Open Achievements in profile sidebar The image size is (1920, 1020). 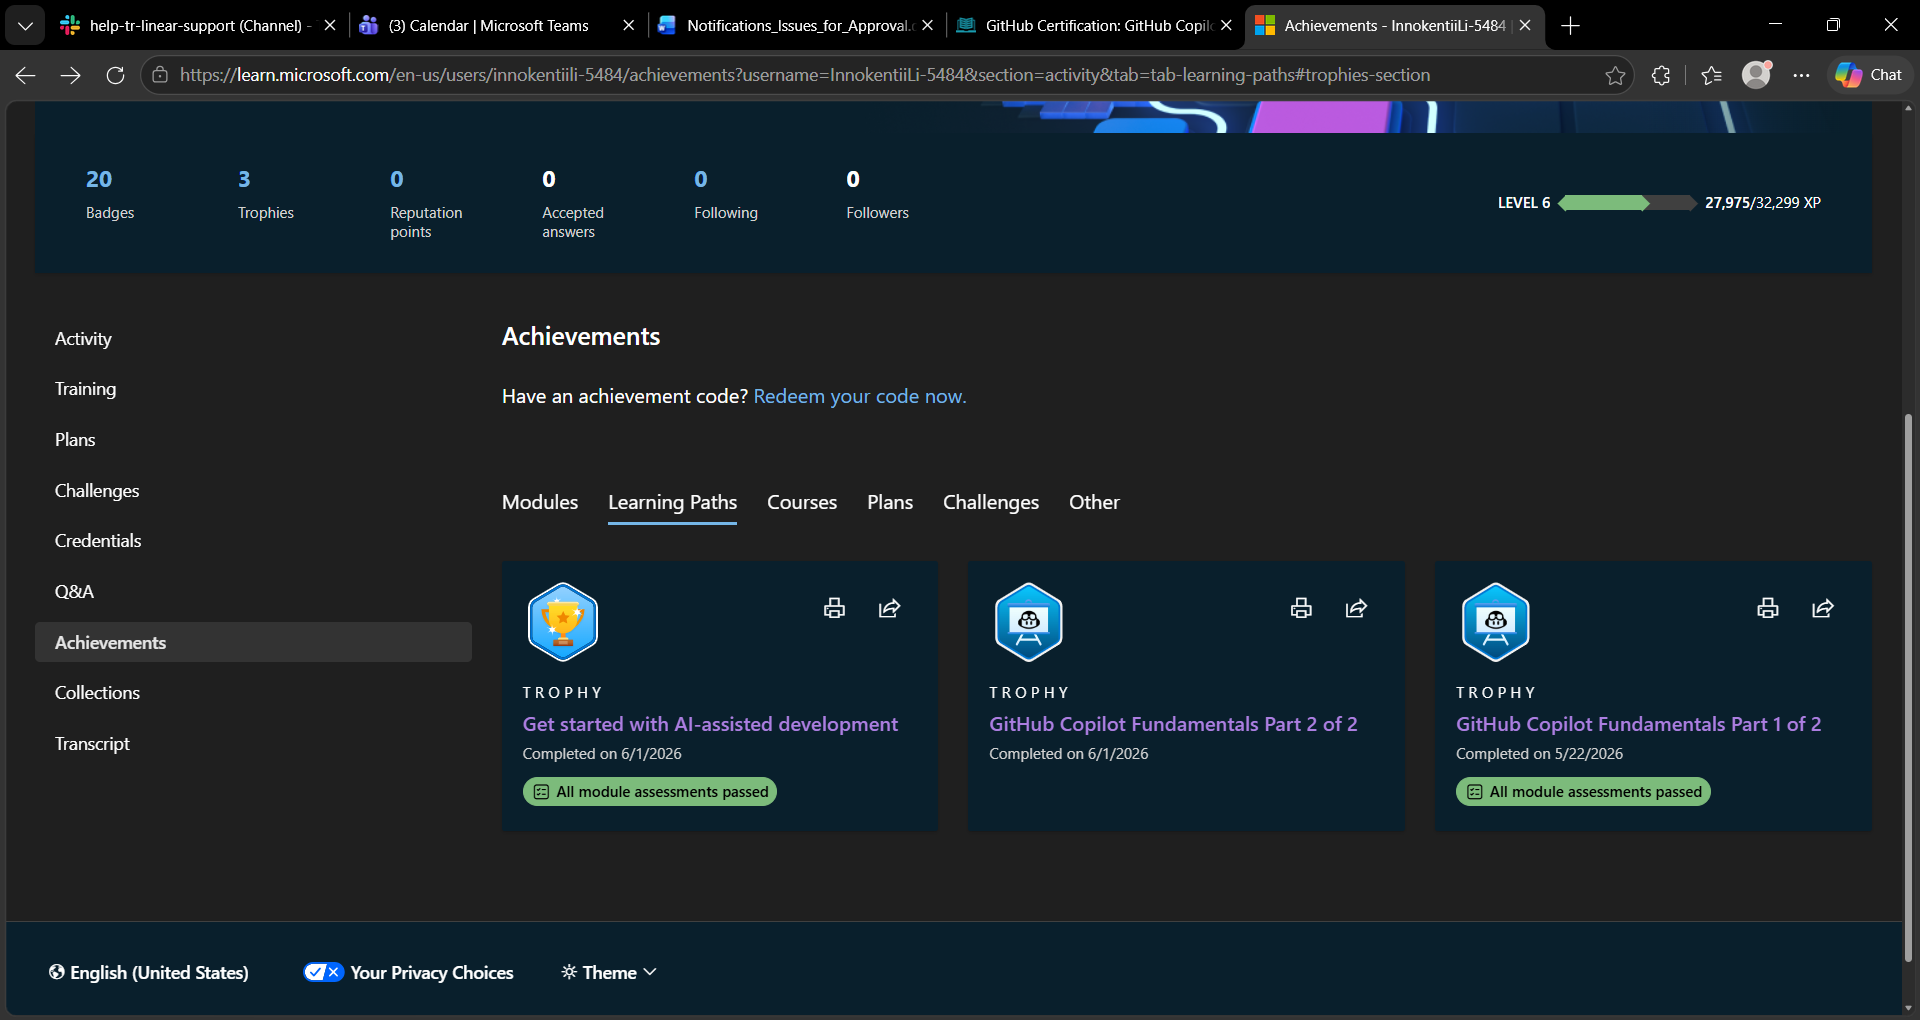pos(253,642)
